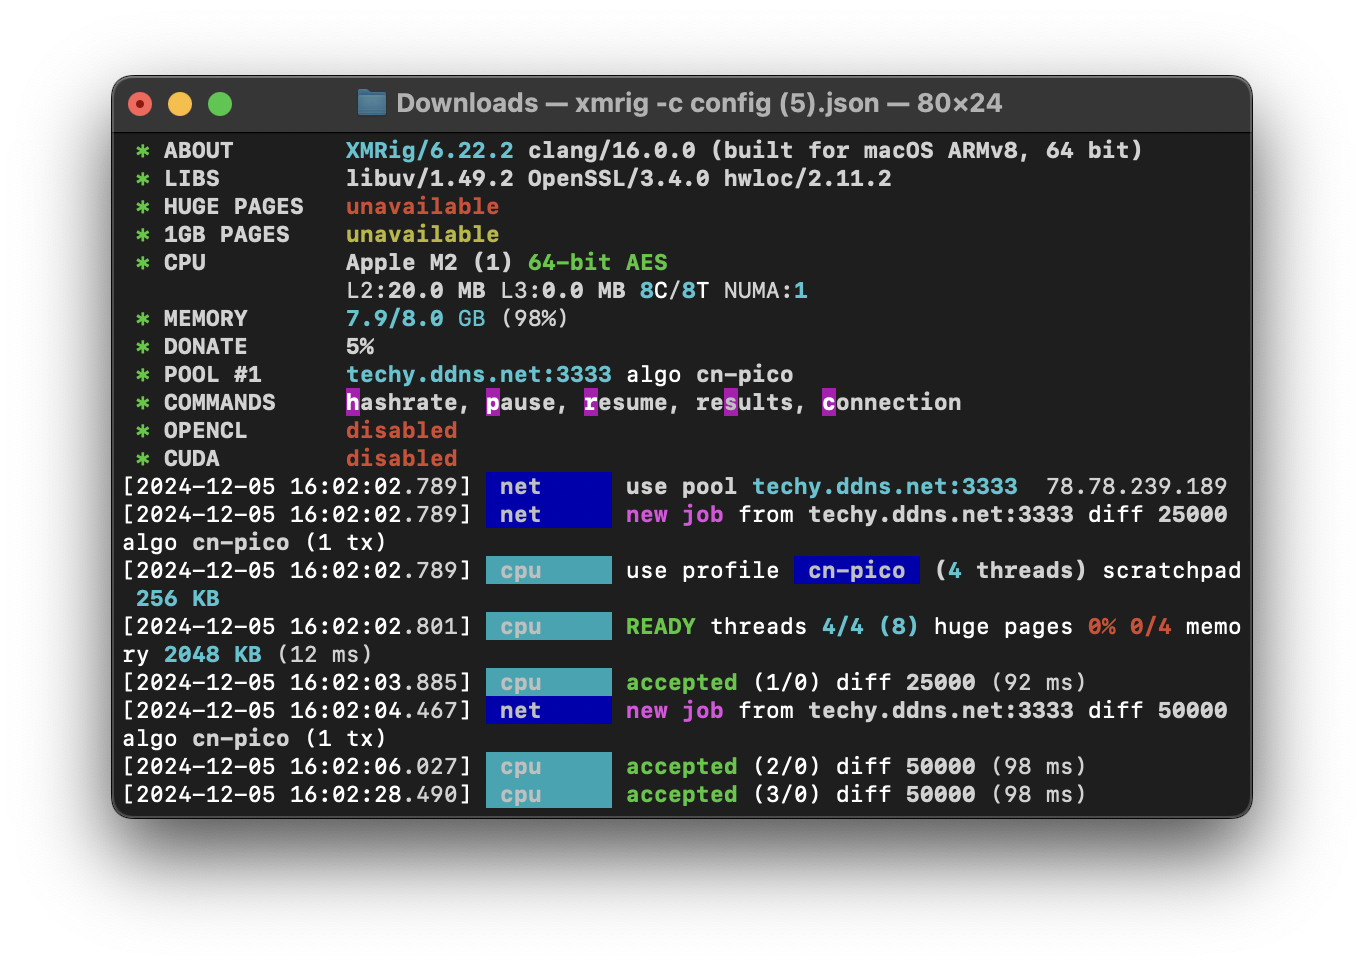Click 'threads 4/4 (8)' value

tap(815, 626)
